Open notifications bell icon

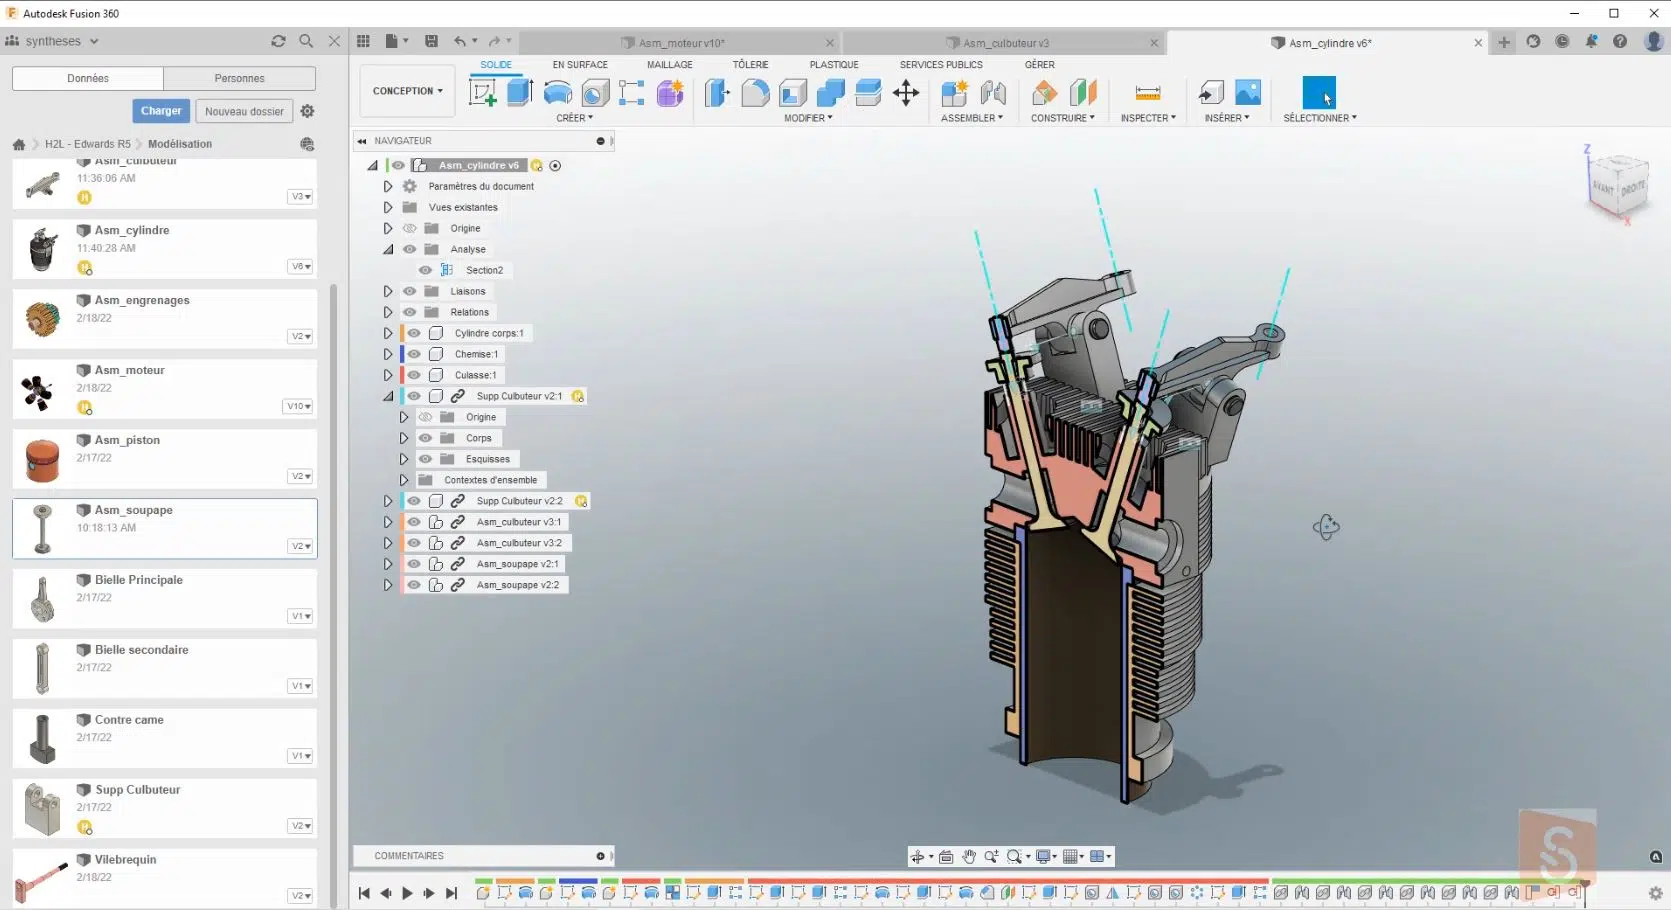1591,41
